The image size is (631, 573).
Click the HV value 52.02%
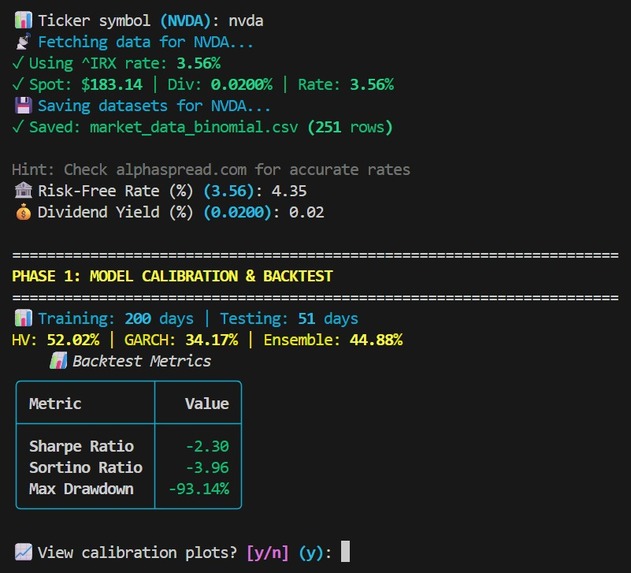pyautogui.click(x=73, y=340)
